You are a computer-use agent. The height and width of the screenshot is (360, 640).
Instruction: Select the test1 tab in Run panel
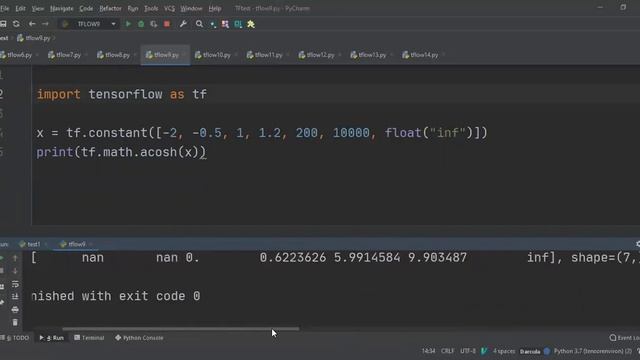pos(30,244)
